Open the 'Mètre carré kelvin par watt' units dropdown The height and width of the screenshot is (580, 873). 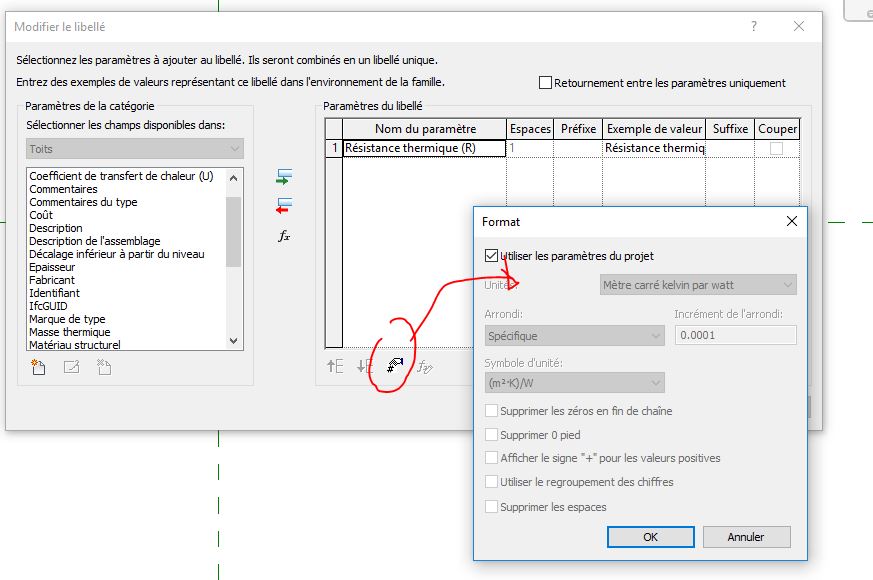[x=697, y=285]
